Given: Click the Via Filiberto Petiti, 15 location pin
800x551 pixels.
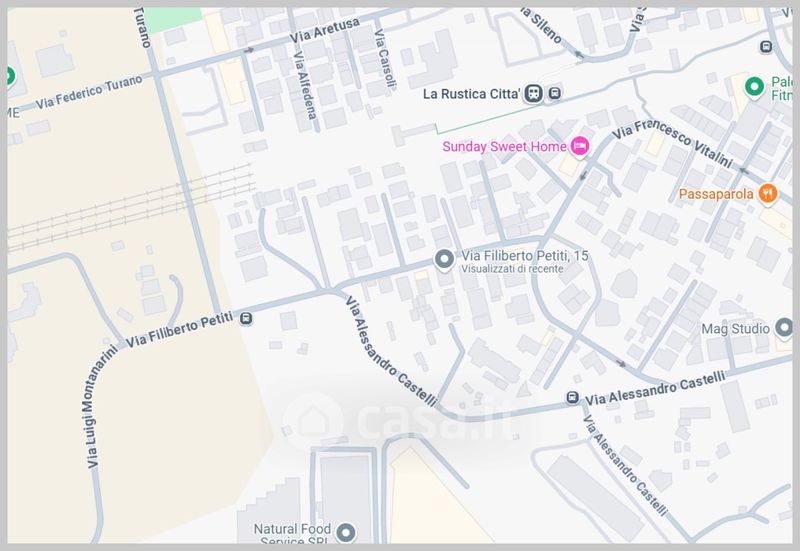Looking at the screenshot, I should 444,259.
